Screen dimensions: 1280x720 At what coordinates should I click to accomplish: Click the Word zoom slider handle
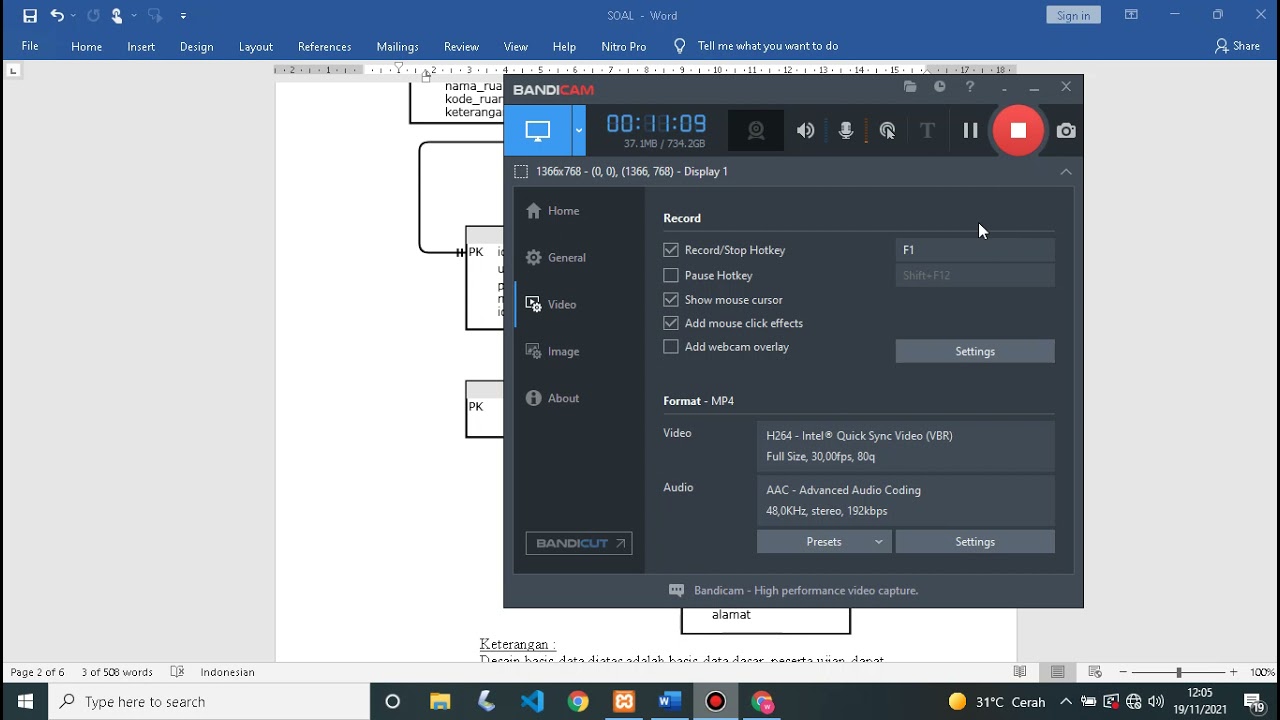point(1178,672)
